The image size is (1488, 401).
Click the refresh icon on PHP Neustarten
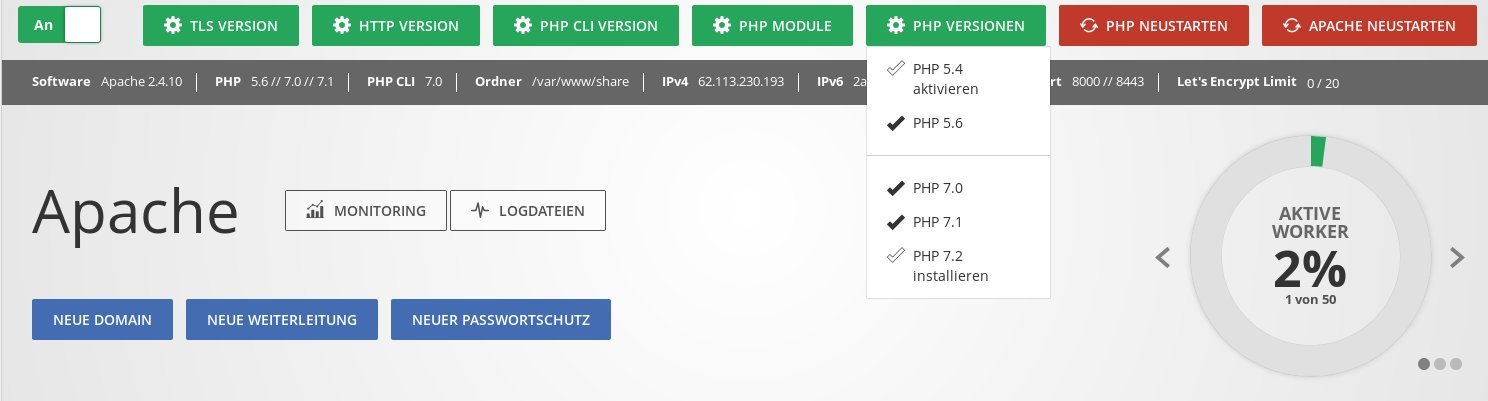point(1089,26)
